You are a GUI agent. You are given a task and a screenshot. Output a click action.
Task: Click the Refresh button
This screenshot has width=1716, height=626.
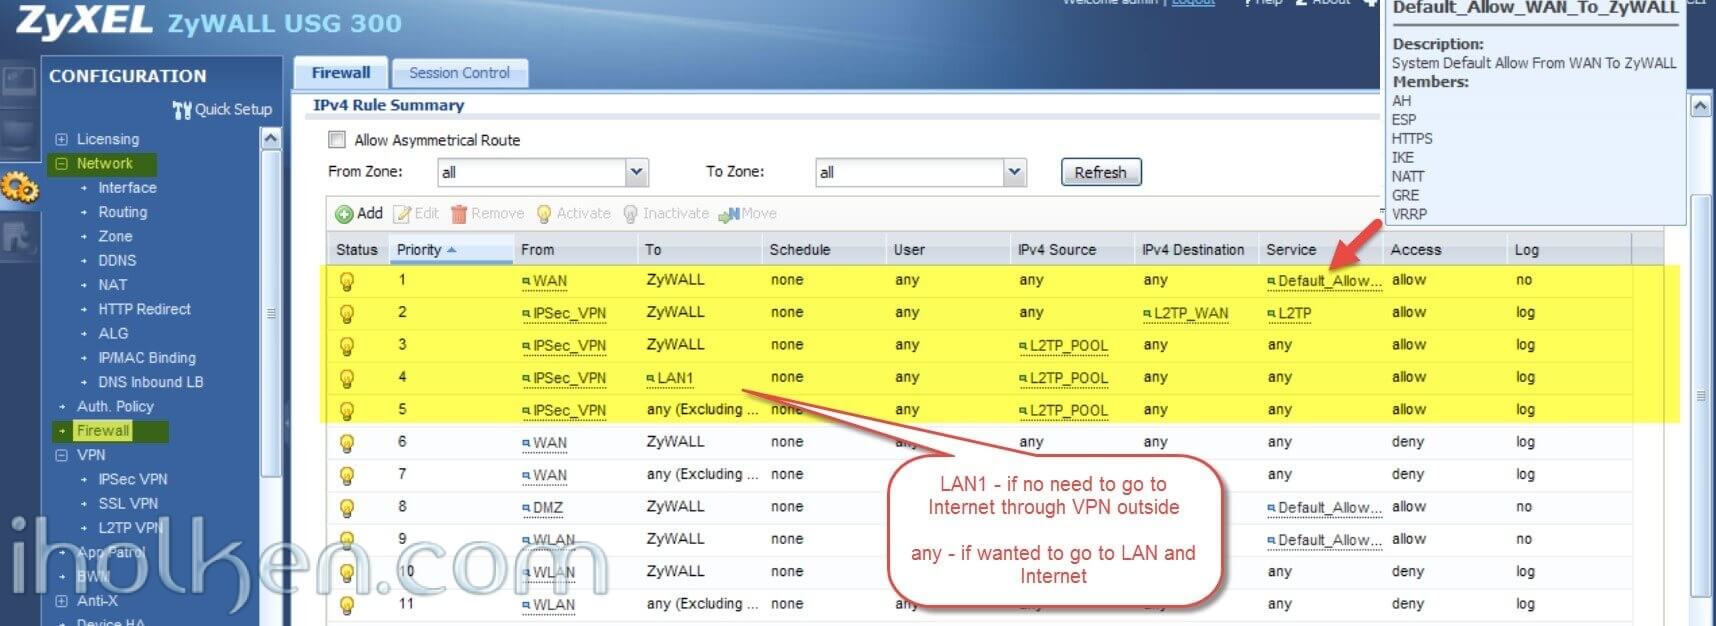click(x=1100, y=172)
